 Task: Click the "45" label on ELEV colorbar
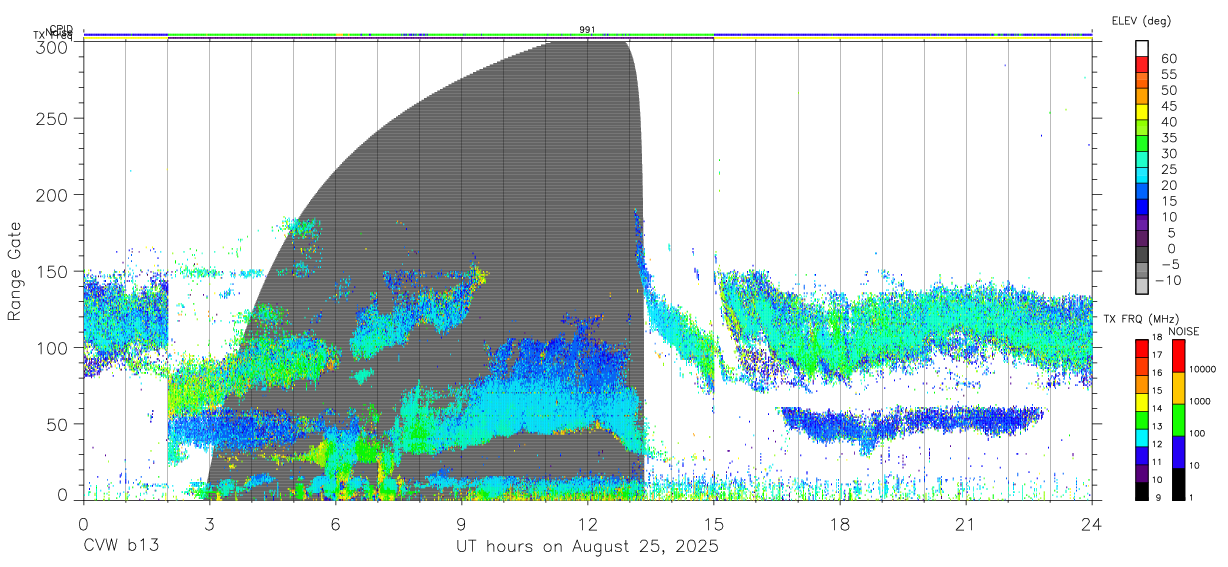tap(1169, 106)
